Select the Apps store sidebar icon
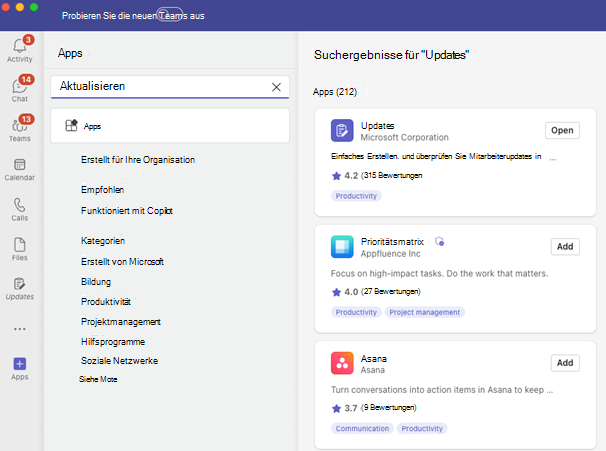606x451 pixels. [x=20, y=368]
